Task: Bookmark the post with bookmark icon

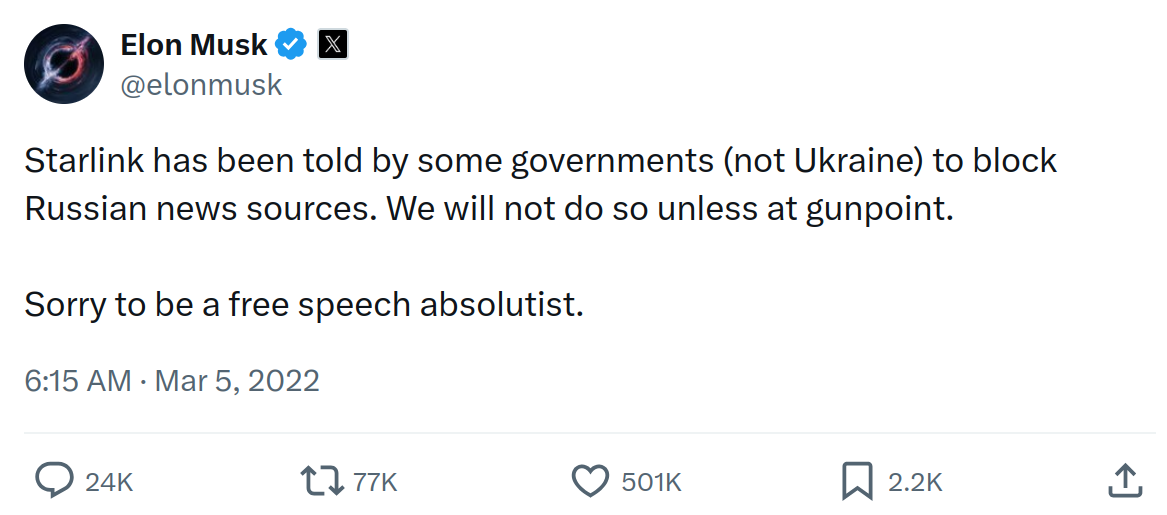Action: click(857, 482)
